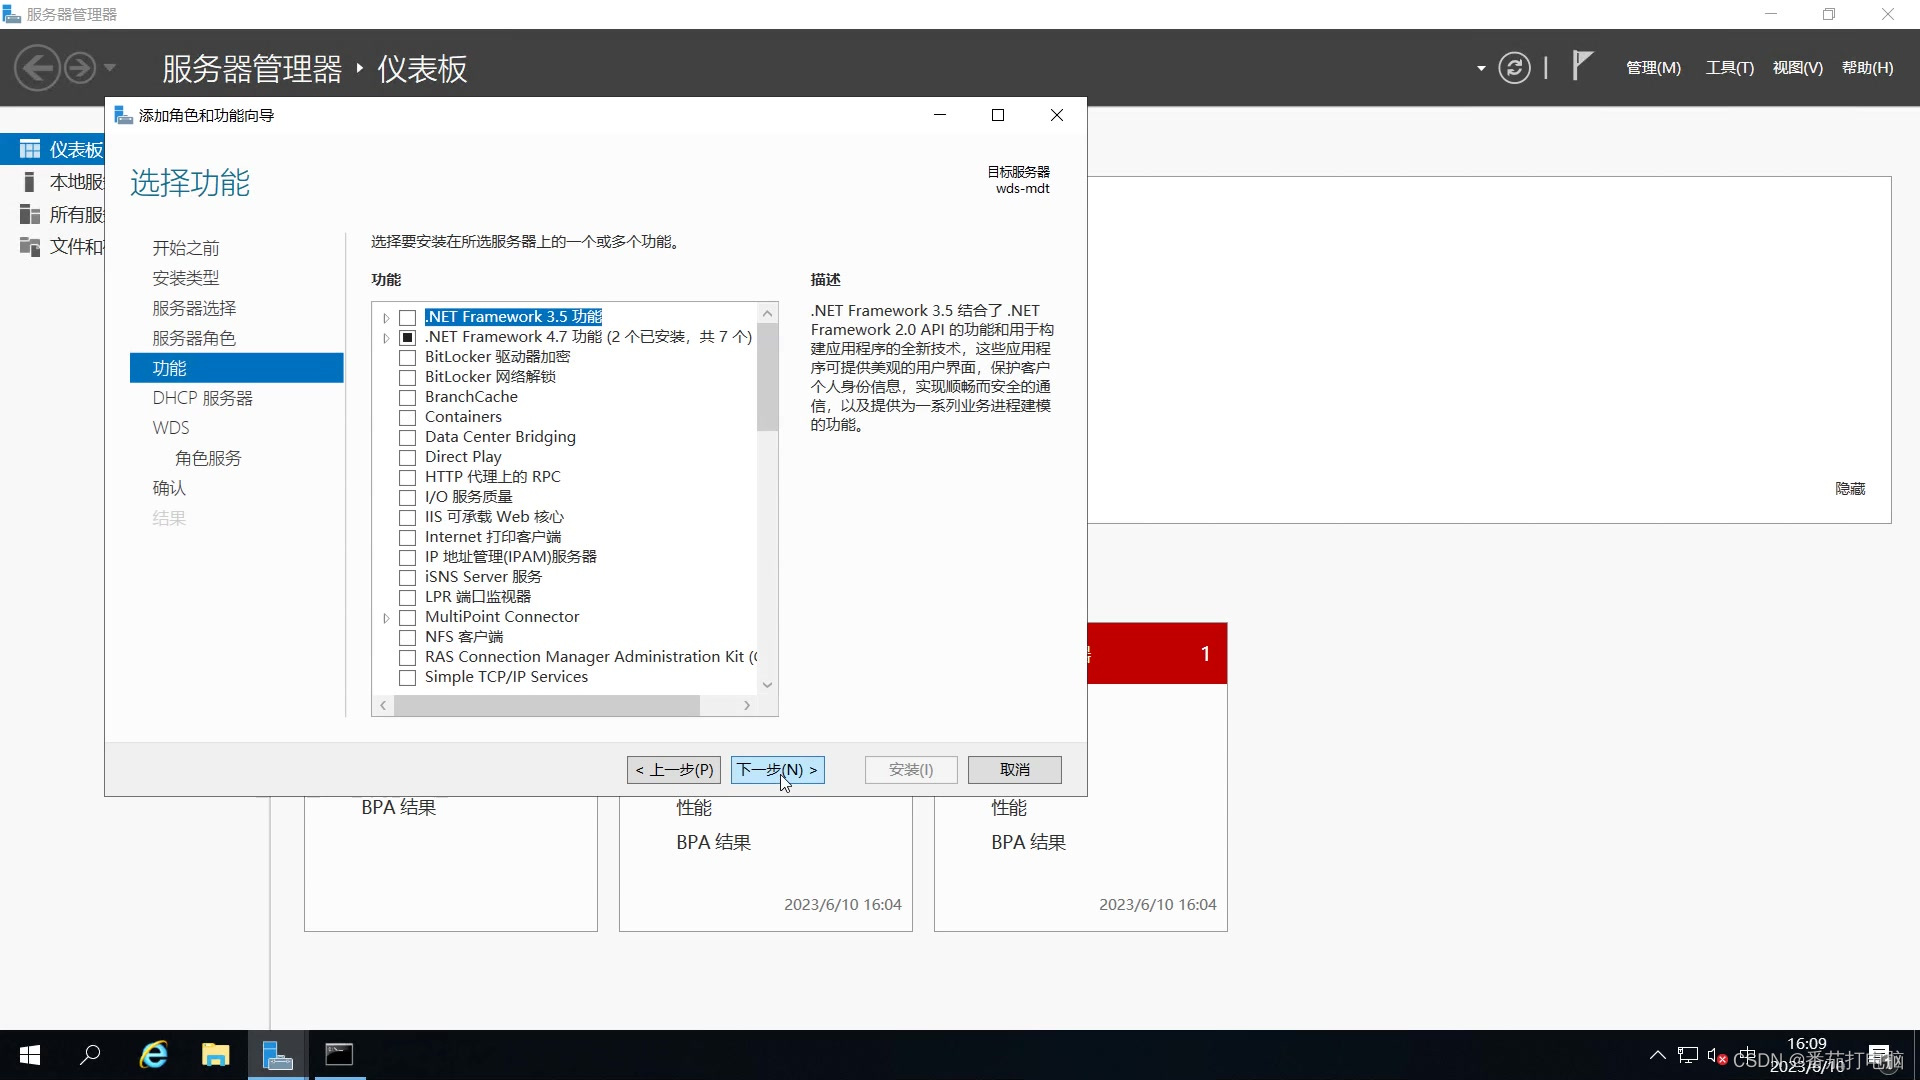The image size is (1920, 1080).
Task: Click the horizontal scrollbar right arrow
Action: [747, 706]
